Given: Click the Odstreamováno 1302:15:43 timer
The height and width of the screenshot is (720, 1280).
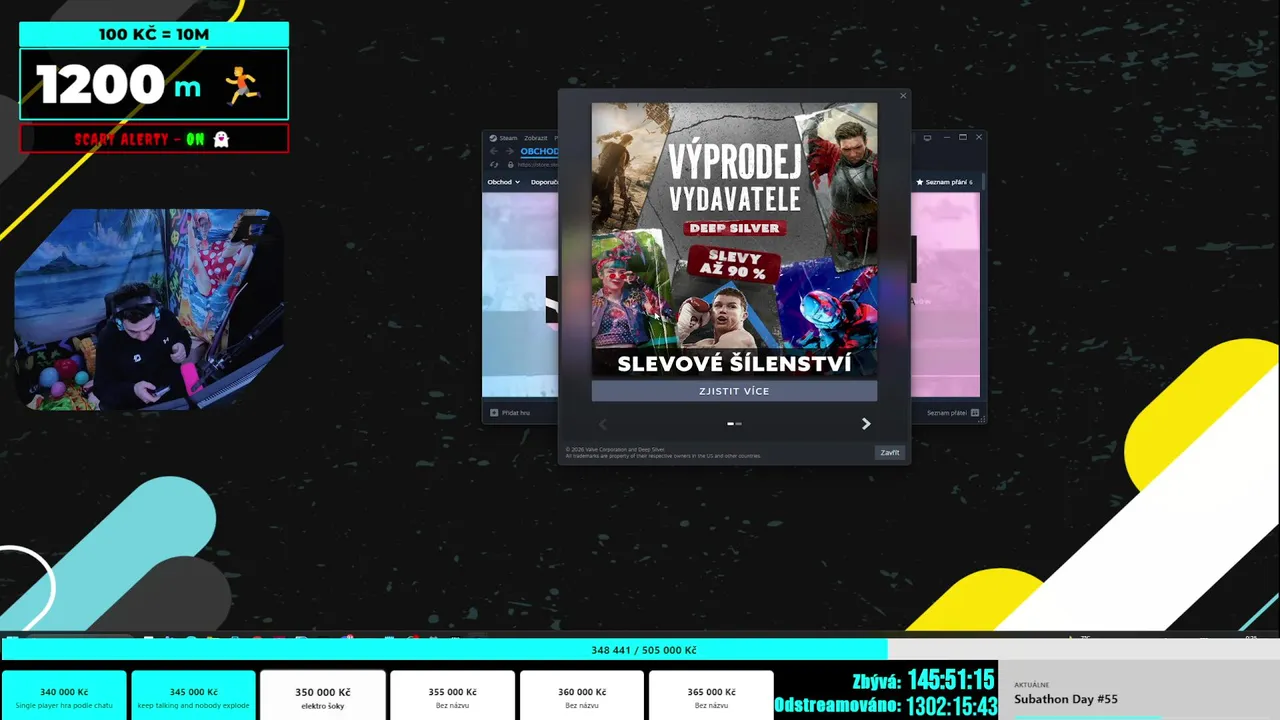Looking at the screenshot, I should coord(886,706).
